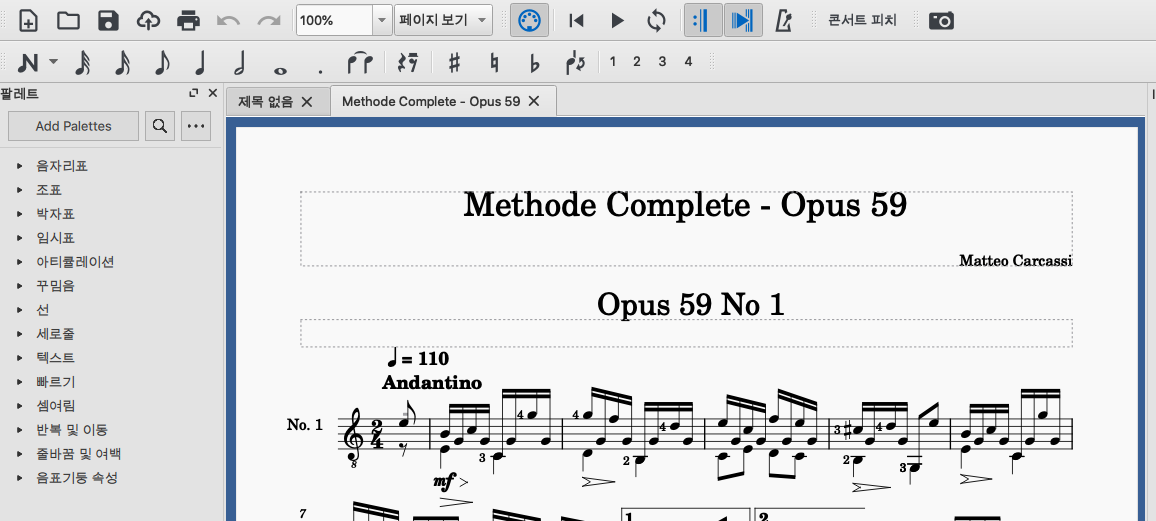1156x521 pixels.
Task: Expand 임시표 palette
Action: [x=21, y=238]
